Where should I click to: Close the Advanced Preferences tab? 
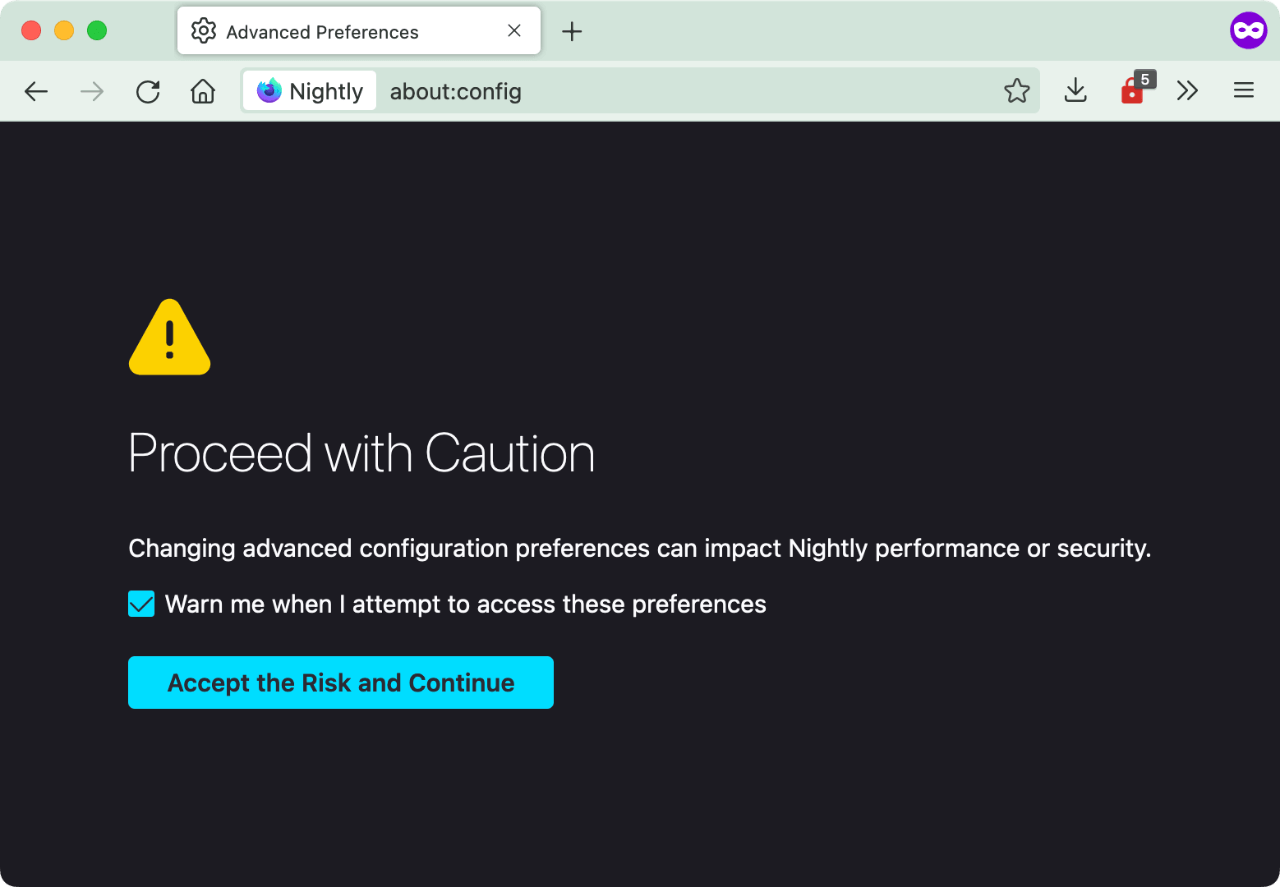coord(514,31)
